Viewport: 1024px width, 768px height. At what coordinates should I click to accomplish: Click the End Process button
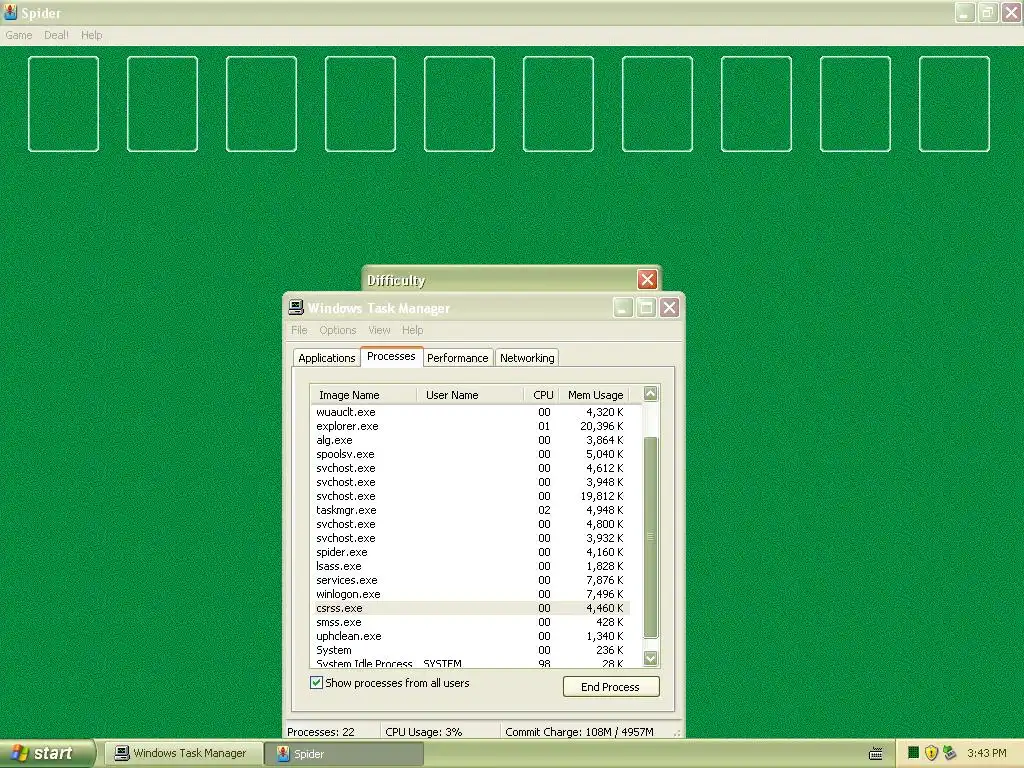[x=611, y=686]
